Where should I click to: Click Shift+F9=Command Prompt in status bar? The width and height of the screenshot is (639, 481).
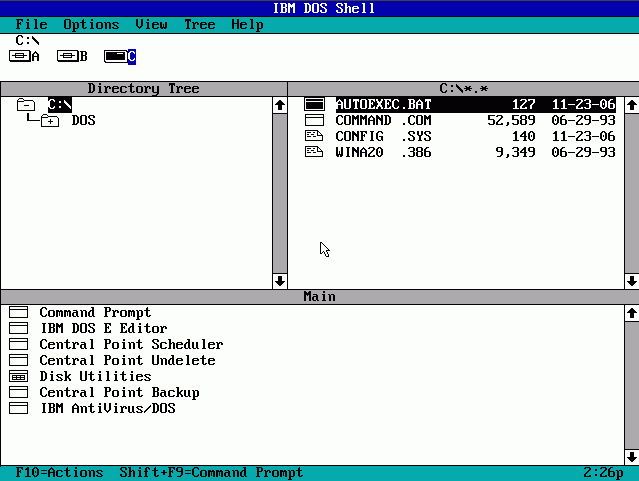tap(211, 472)
